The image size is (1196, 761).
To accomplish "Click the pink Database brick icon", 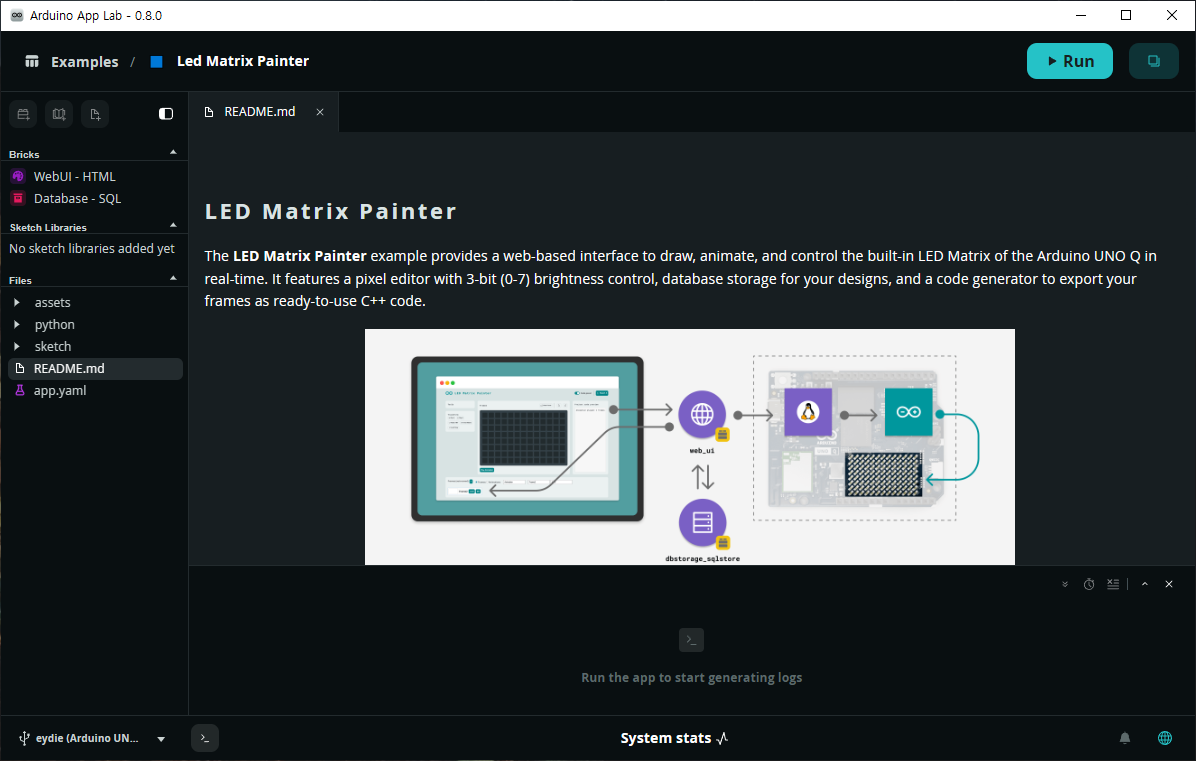I will point(18,198).
